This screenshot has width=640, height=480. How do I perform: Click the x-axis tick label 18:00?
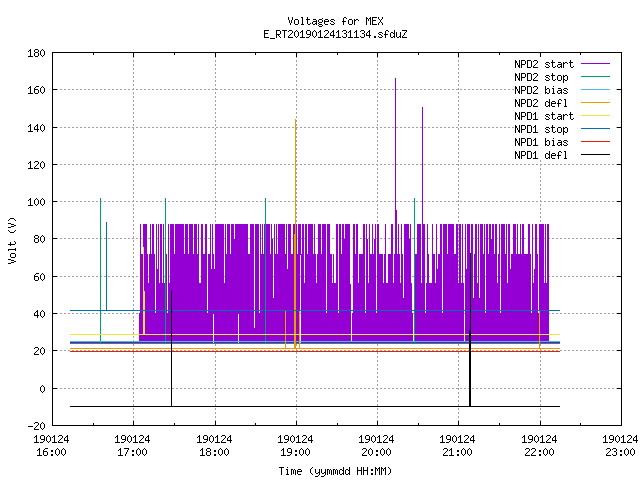tap(214, 453)
